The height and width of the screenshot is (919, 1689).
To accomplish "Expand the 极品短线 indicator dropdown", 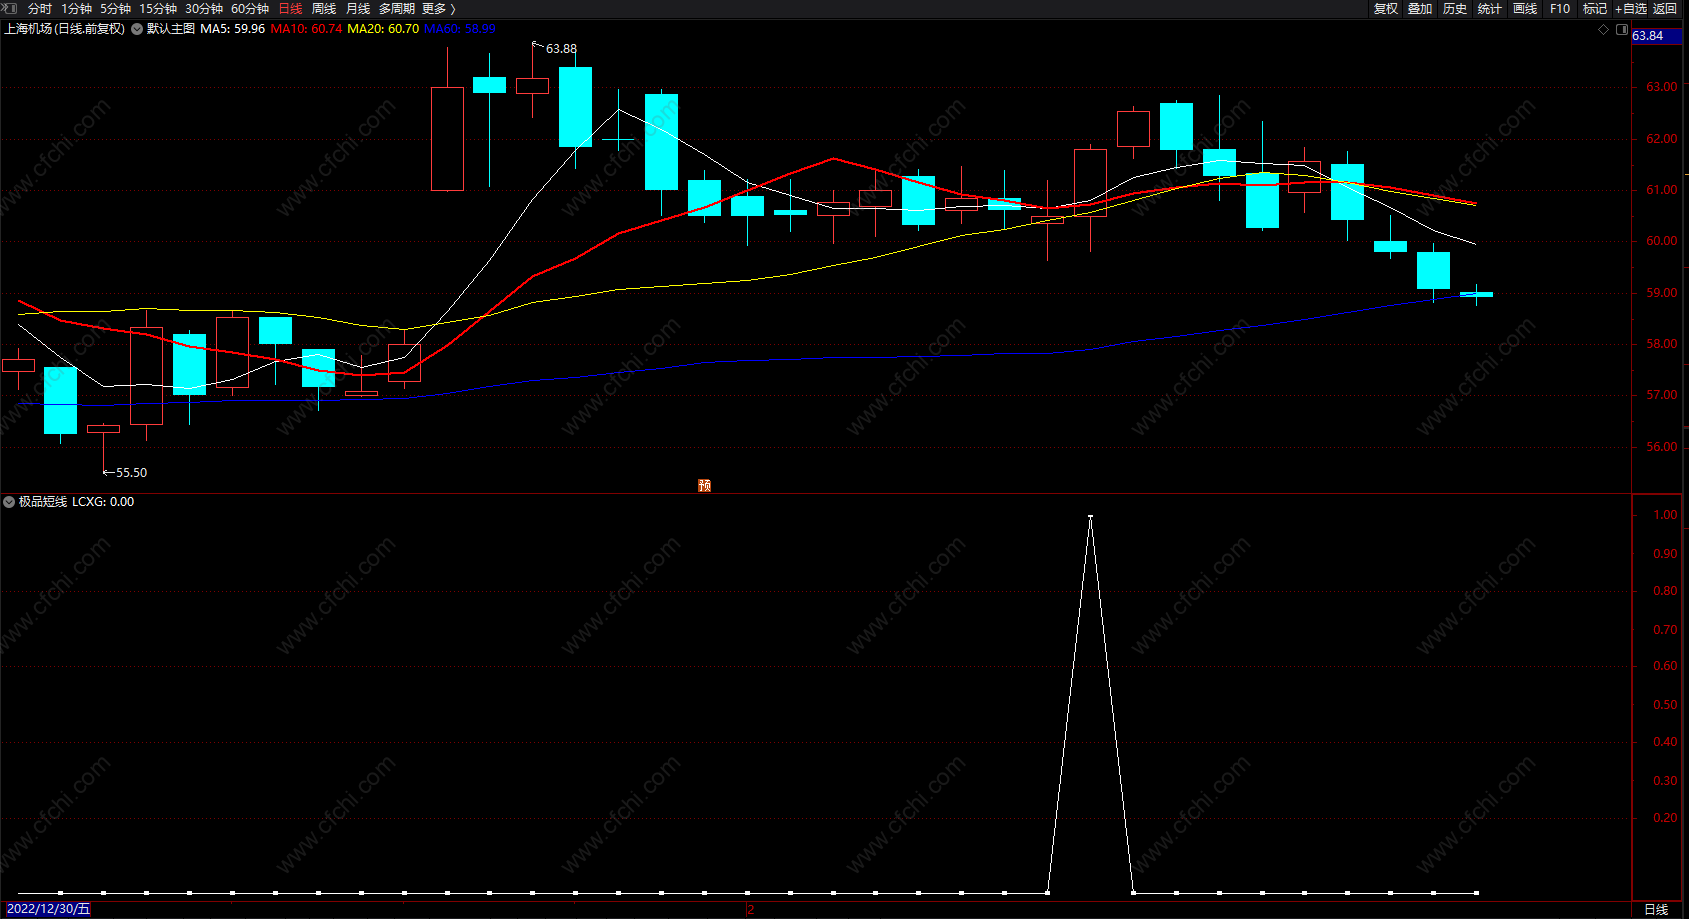I will pyautogui.click(x=9, y=502).
